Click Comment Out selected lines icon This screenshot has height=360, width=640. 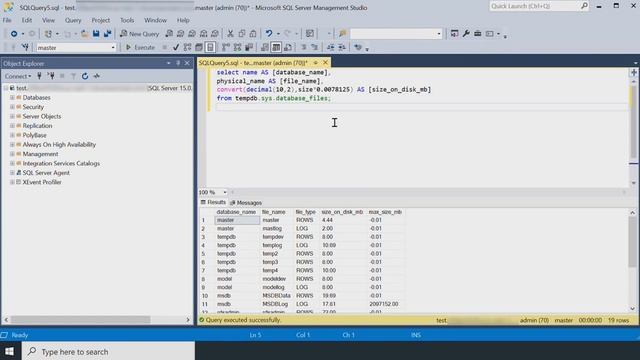click(303, 47)
